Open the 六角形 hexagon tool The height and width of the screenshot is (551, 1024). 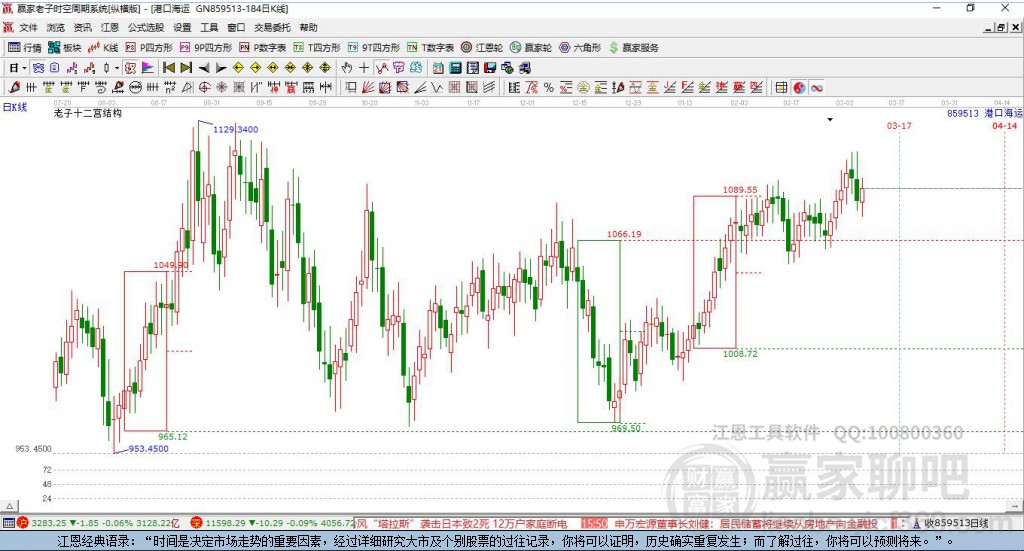coord(580,48)
